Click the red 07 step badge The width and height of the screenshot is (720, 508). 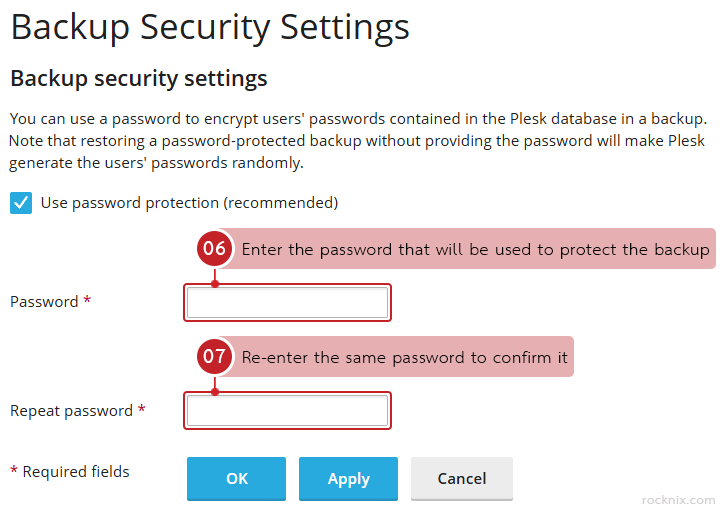click(215, 357)
